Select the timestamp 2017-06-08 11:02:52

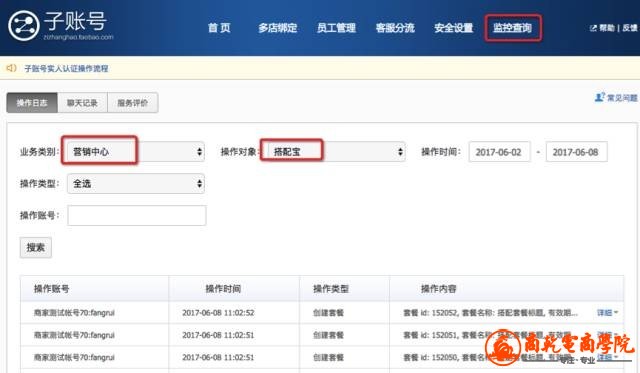click(x=218, y=313)
